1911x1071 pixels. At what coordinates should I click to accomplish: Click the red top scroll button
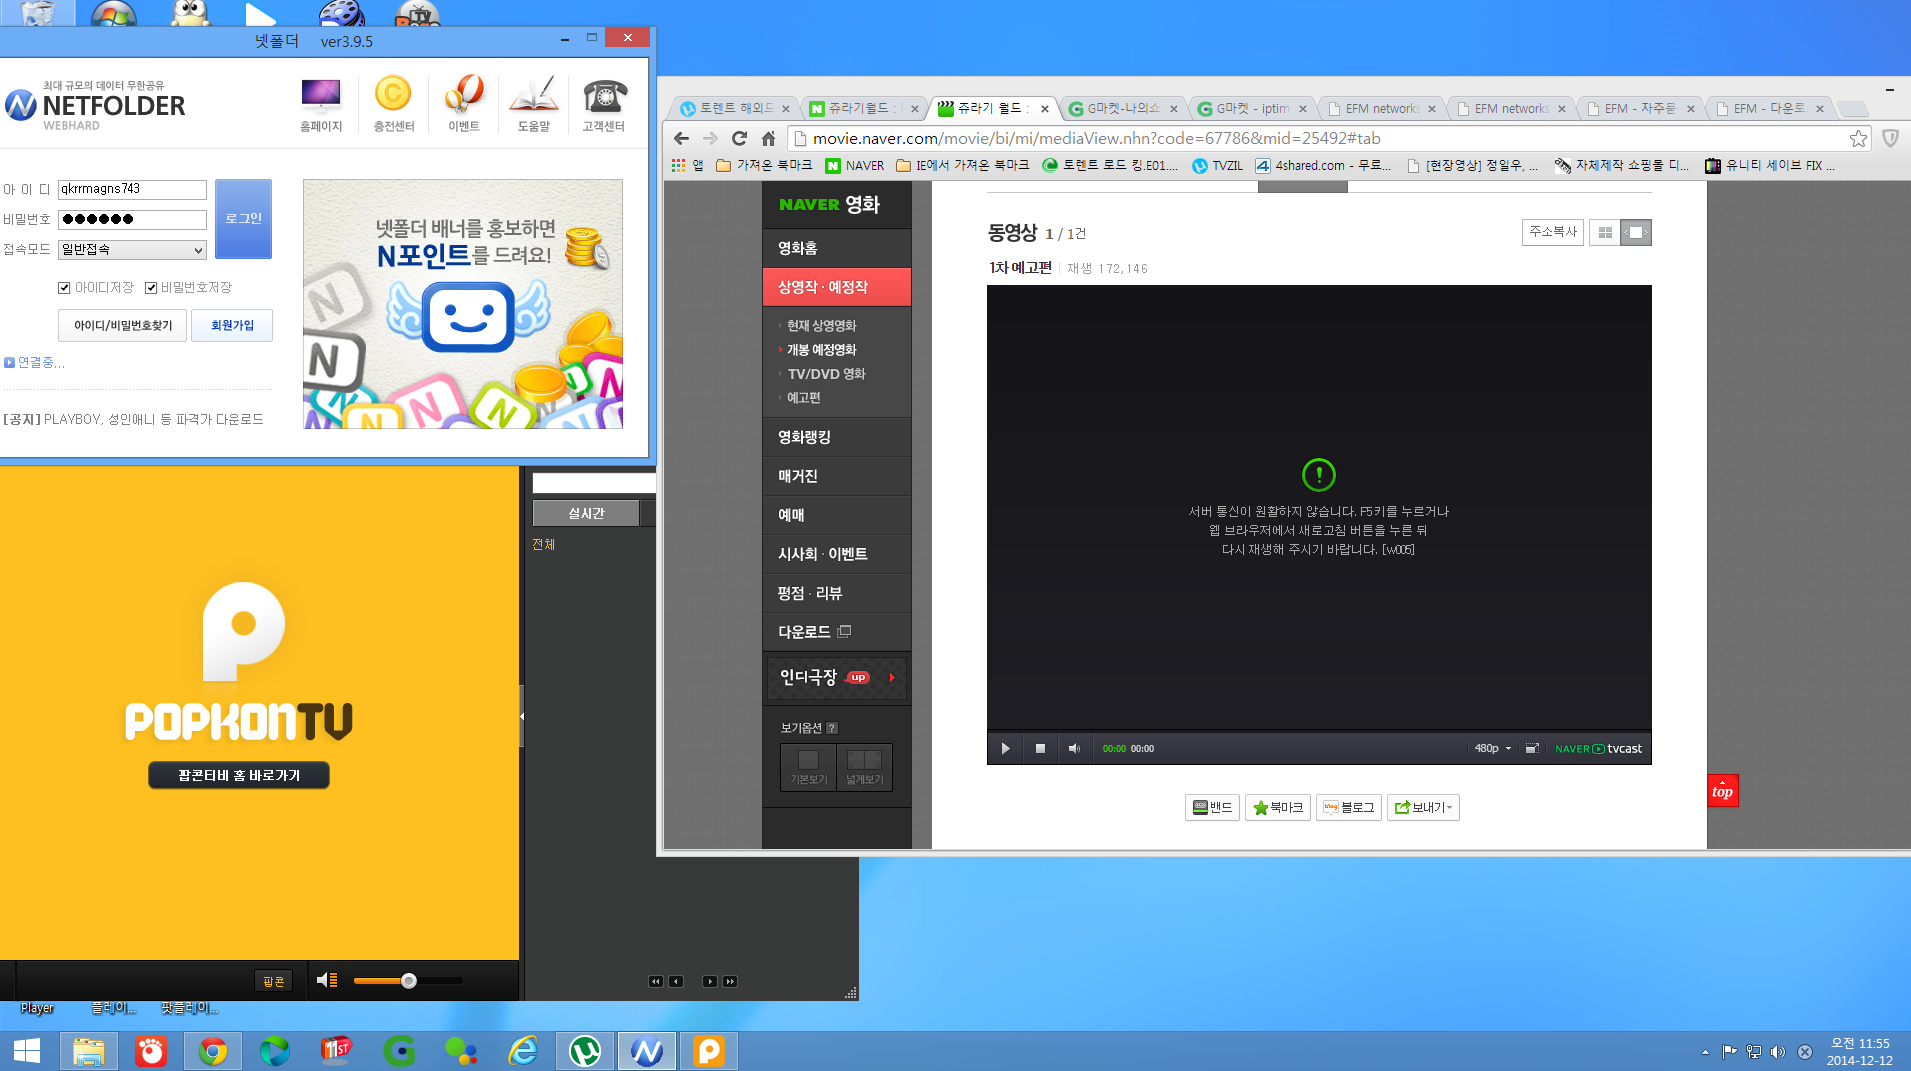point(1722,790)
